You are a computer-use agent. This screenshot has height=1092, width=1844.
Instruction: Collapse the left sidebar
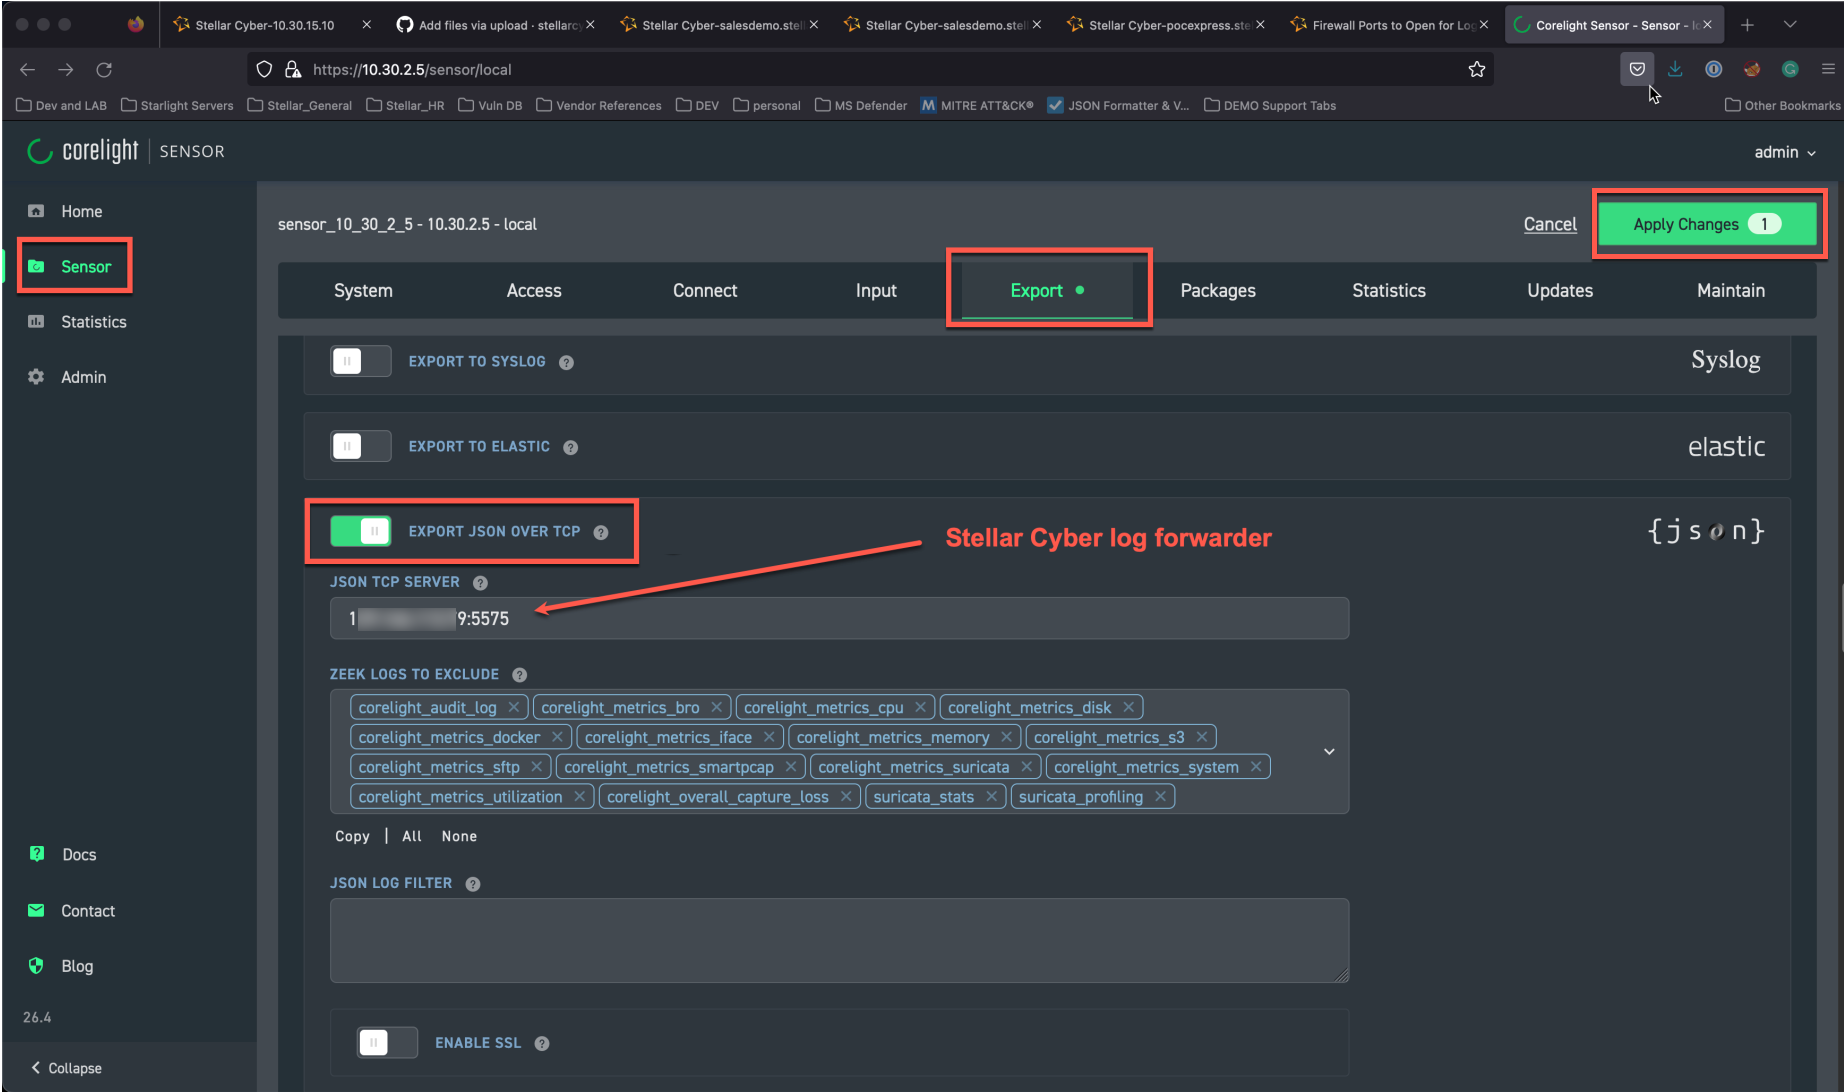(66, 1068)
